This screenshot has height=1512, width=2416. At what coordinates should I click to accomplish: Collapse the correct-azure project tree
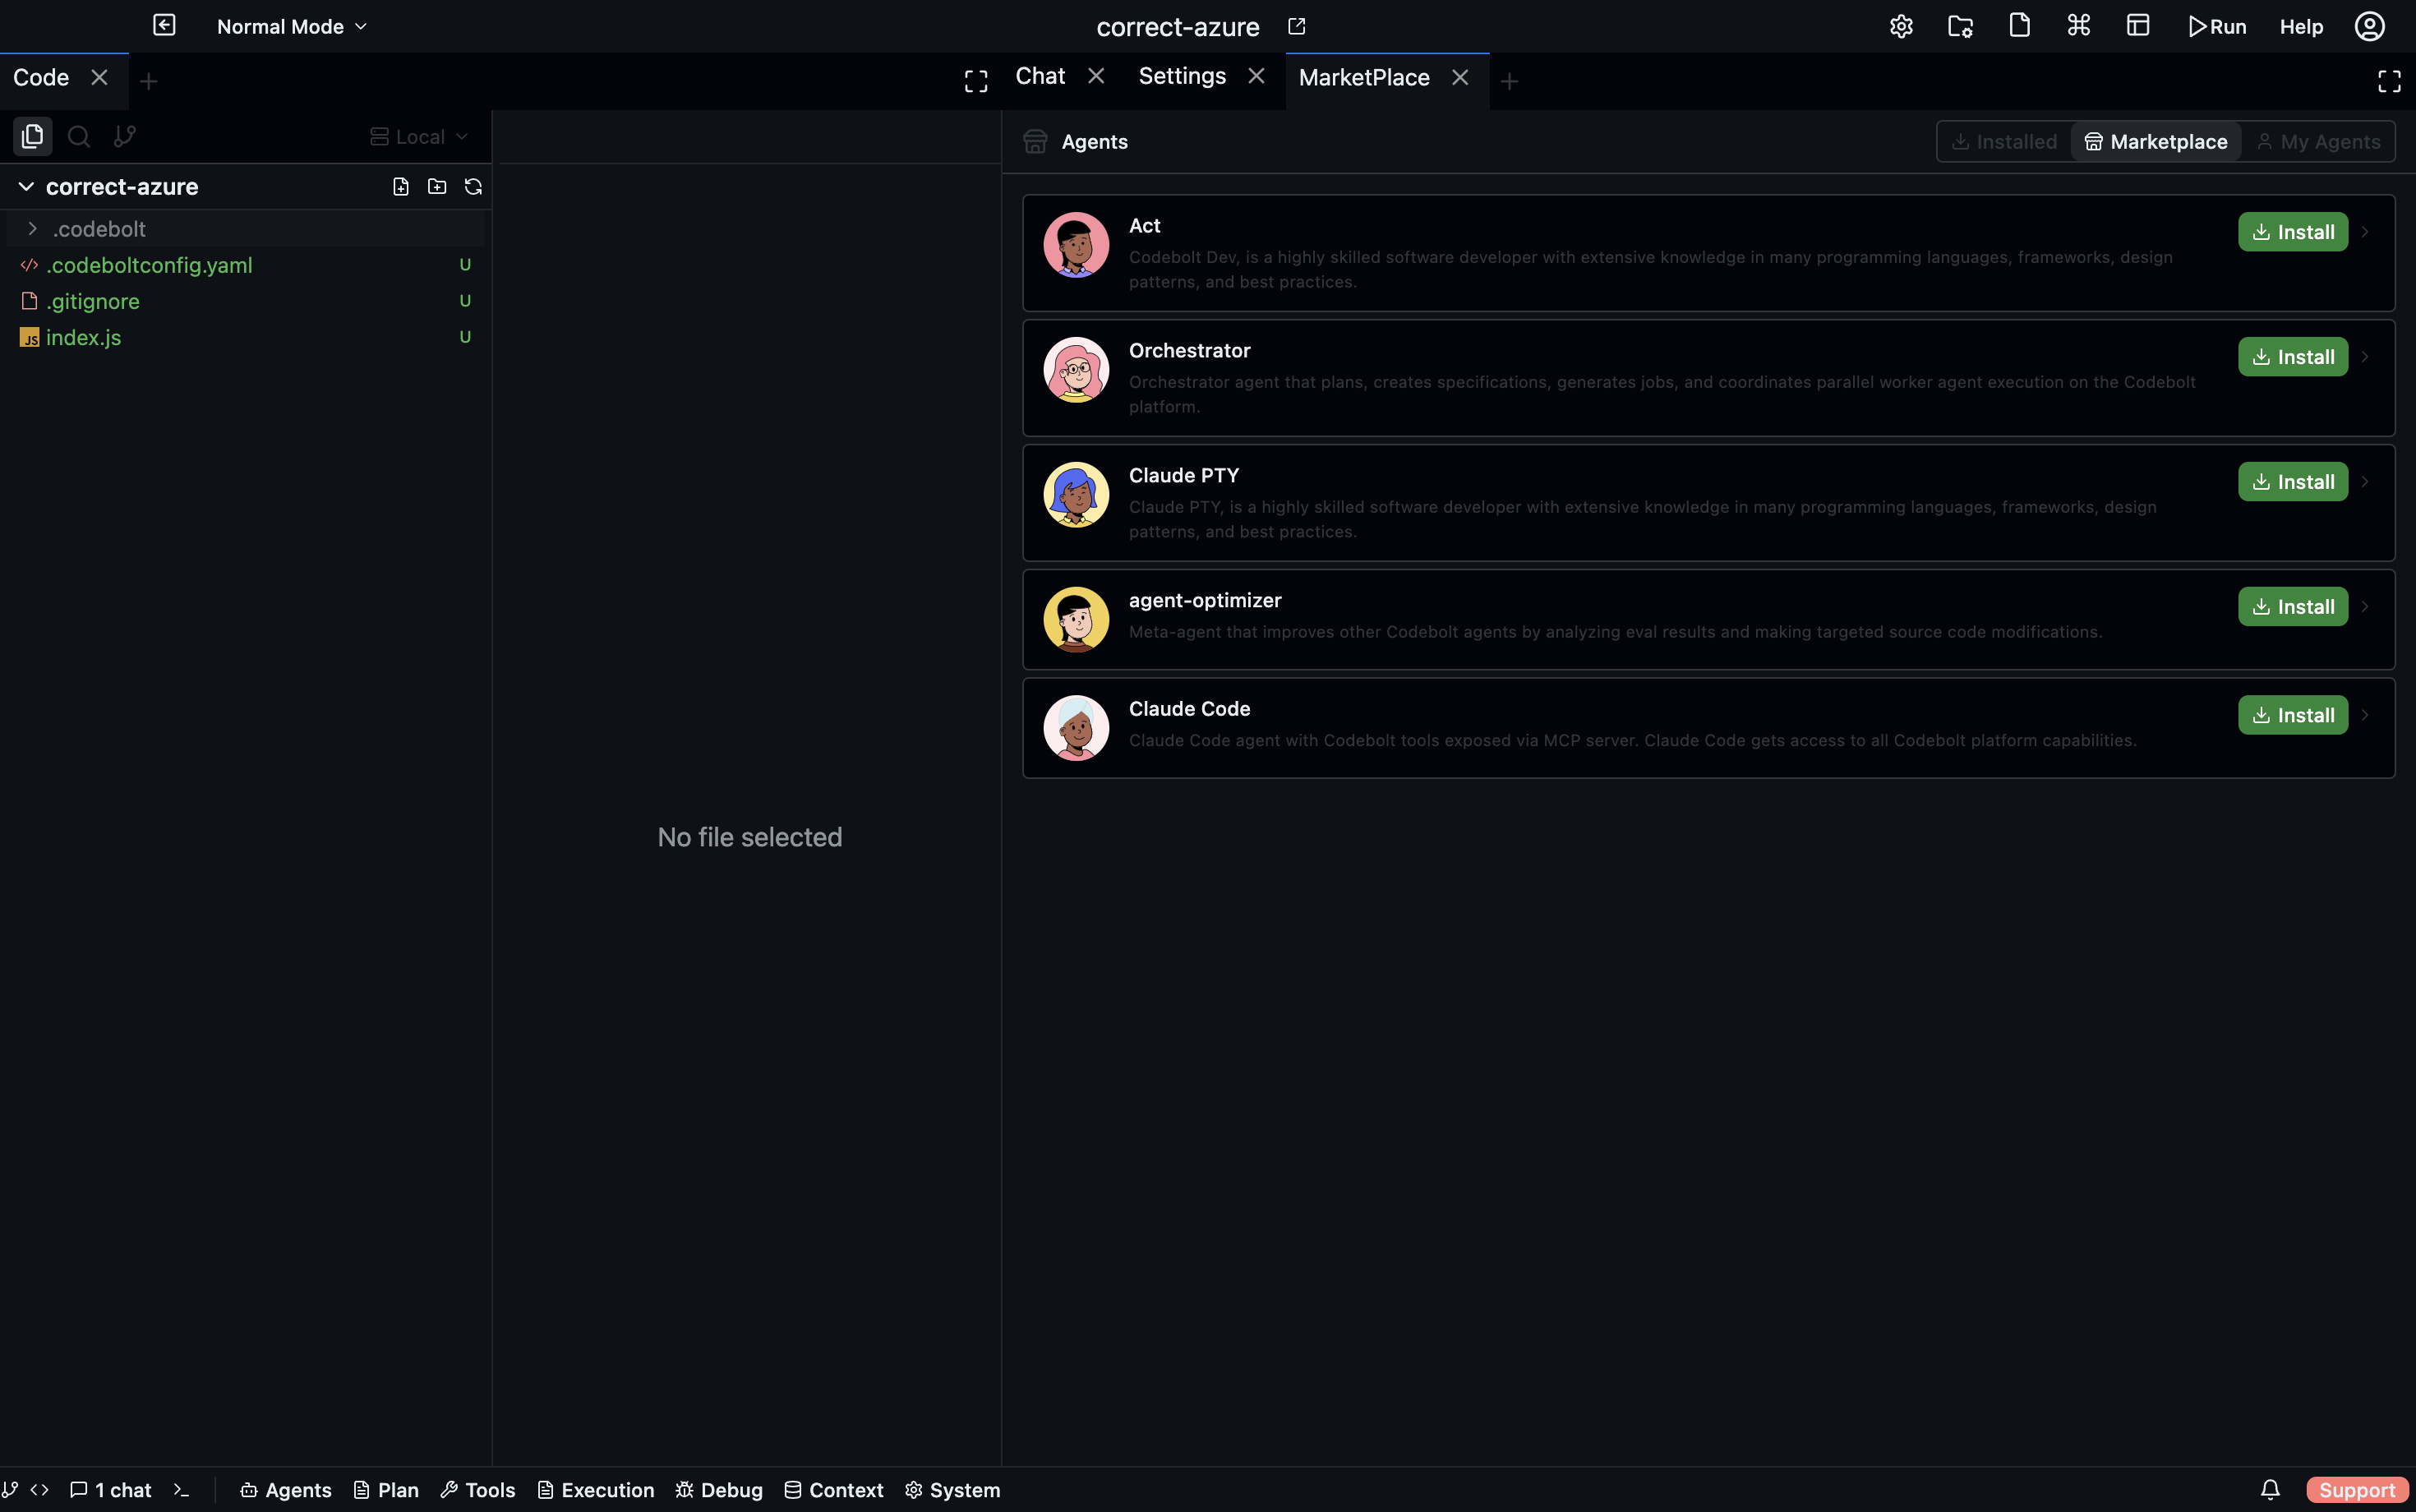[27, 187]
